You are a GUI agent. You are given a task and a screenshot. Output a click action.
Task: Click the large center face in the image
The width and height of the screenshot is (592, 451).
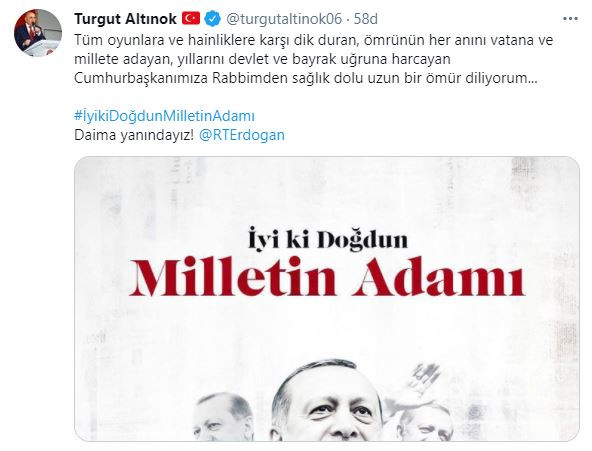pos(327,401)
